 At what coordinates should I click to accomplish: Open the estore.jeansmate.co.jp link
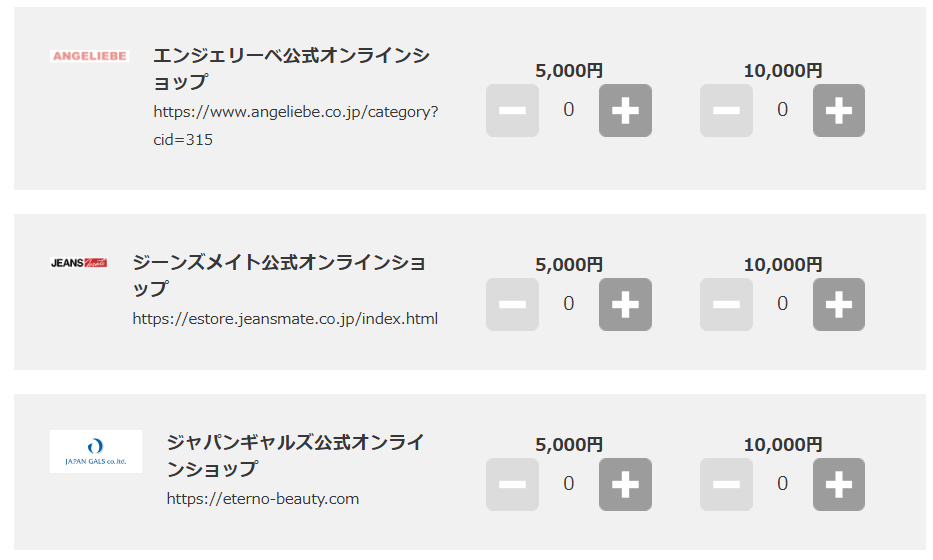pyautogui.click(x=285, y=319)
